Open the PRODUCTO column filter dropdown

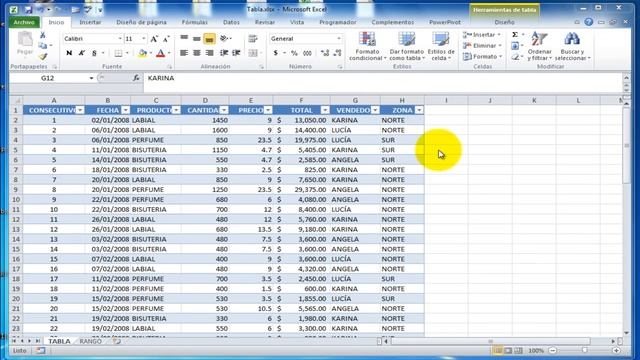coord(176,110)
